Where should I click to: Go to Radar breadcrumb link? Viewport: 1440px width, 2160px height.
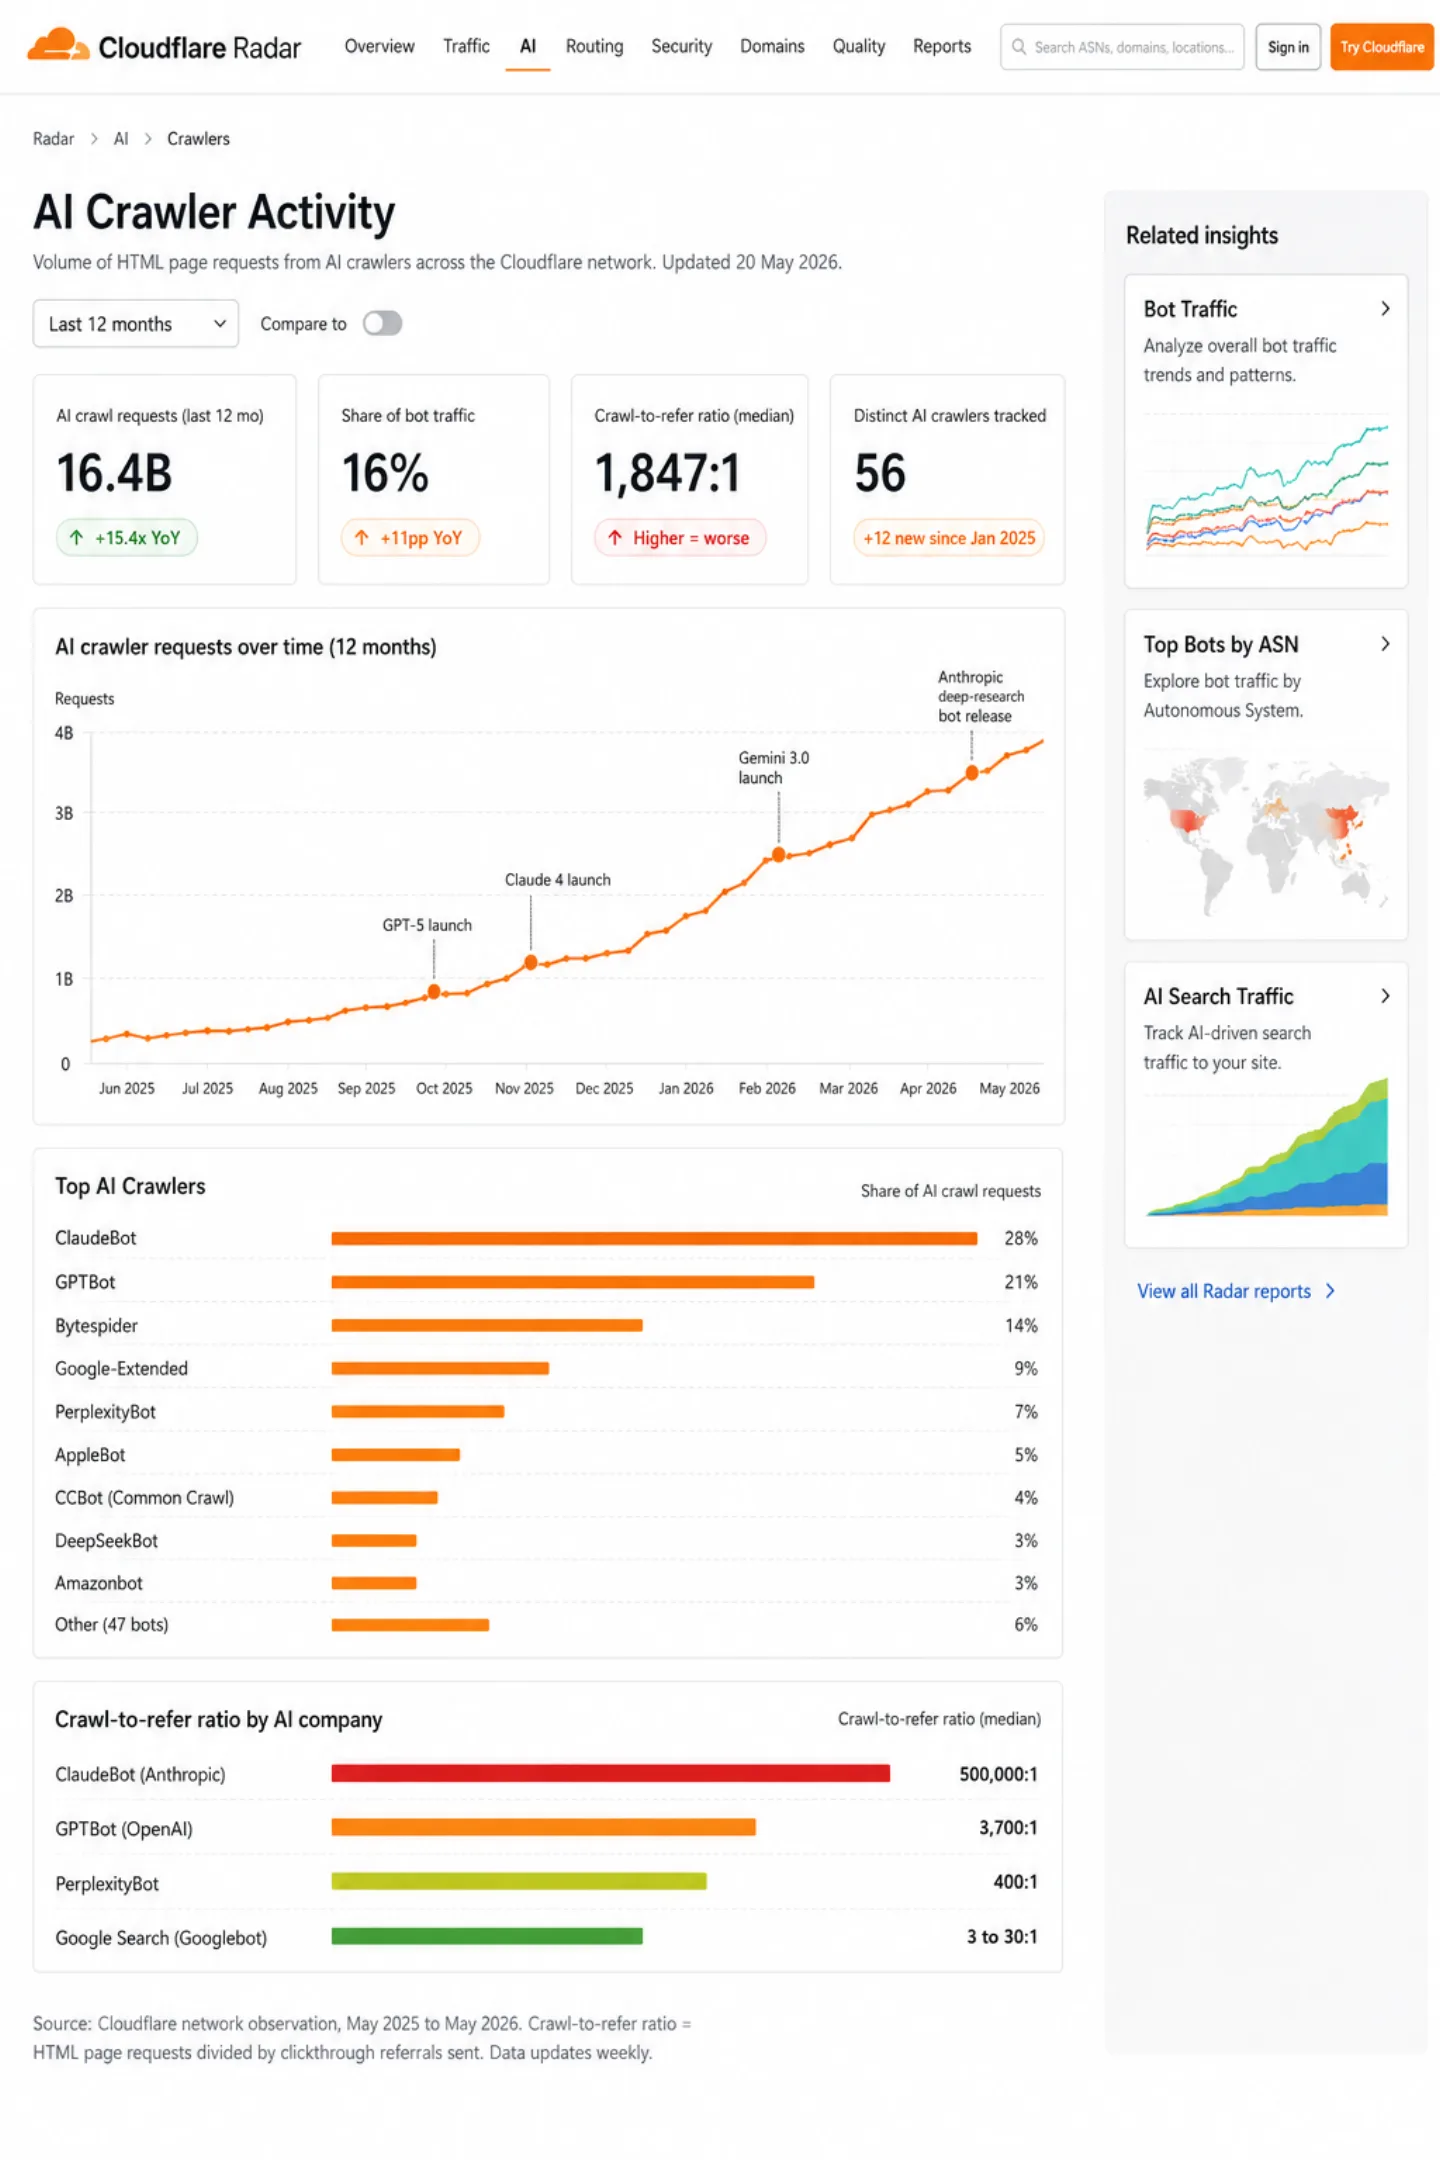point(53,139)
